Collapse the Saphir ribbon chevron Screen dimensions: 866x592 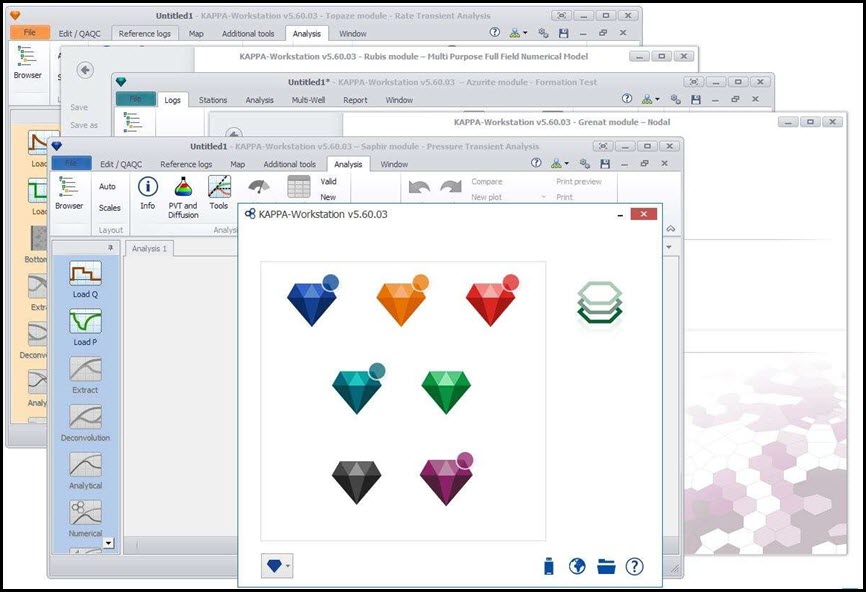point(670,229)
